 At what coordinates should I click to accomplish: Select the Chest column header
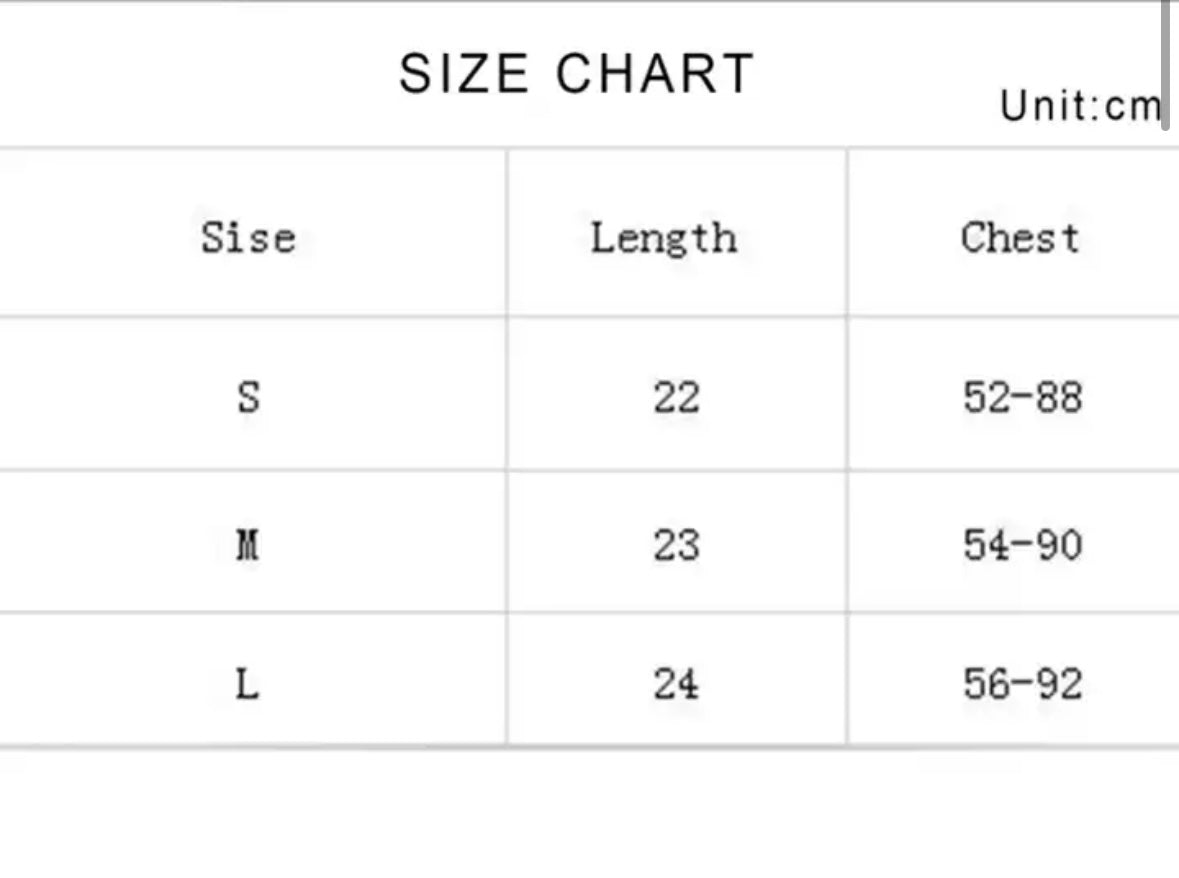coord(1020,238)
